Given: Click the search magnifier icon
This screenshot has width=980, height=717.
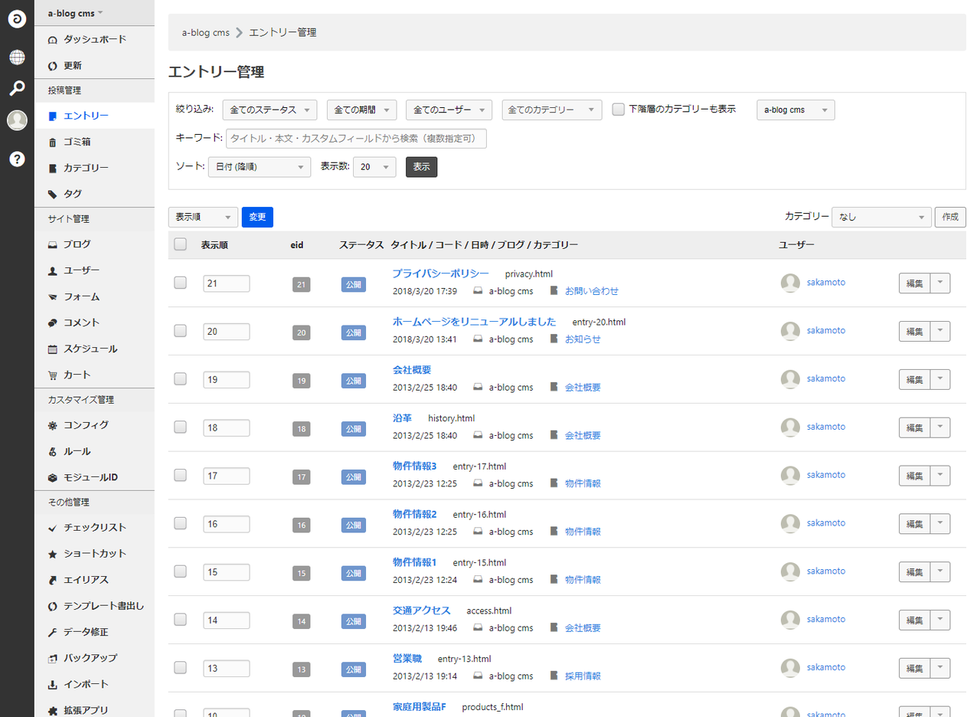Looking at the screenshot, I should point(16,89).
